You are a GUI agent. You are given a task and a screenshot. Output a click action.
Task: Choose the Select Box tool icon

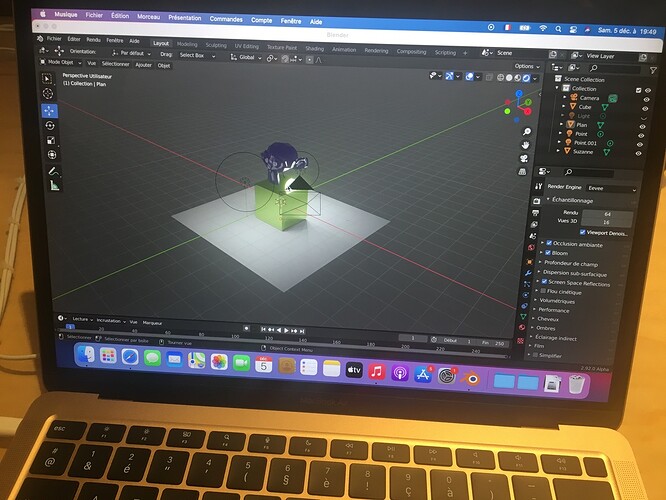pyautogui.click(x=48, y=79)
